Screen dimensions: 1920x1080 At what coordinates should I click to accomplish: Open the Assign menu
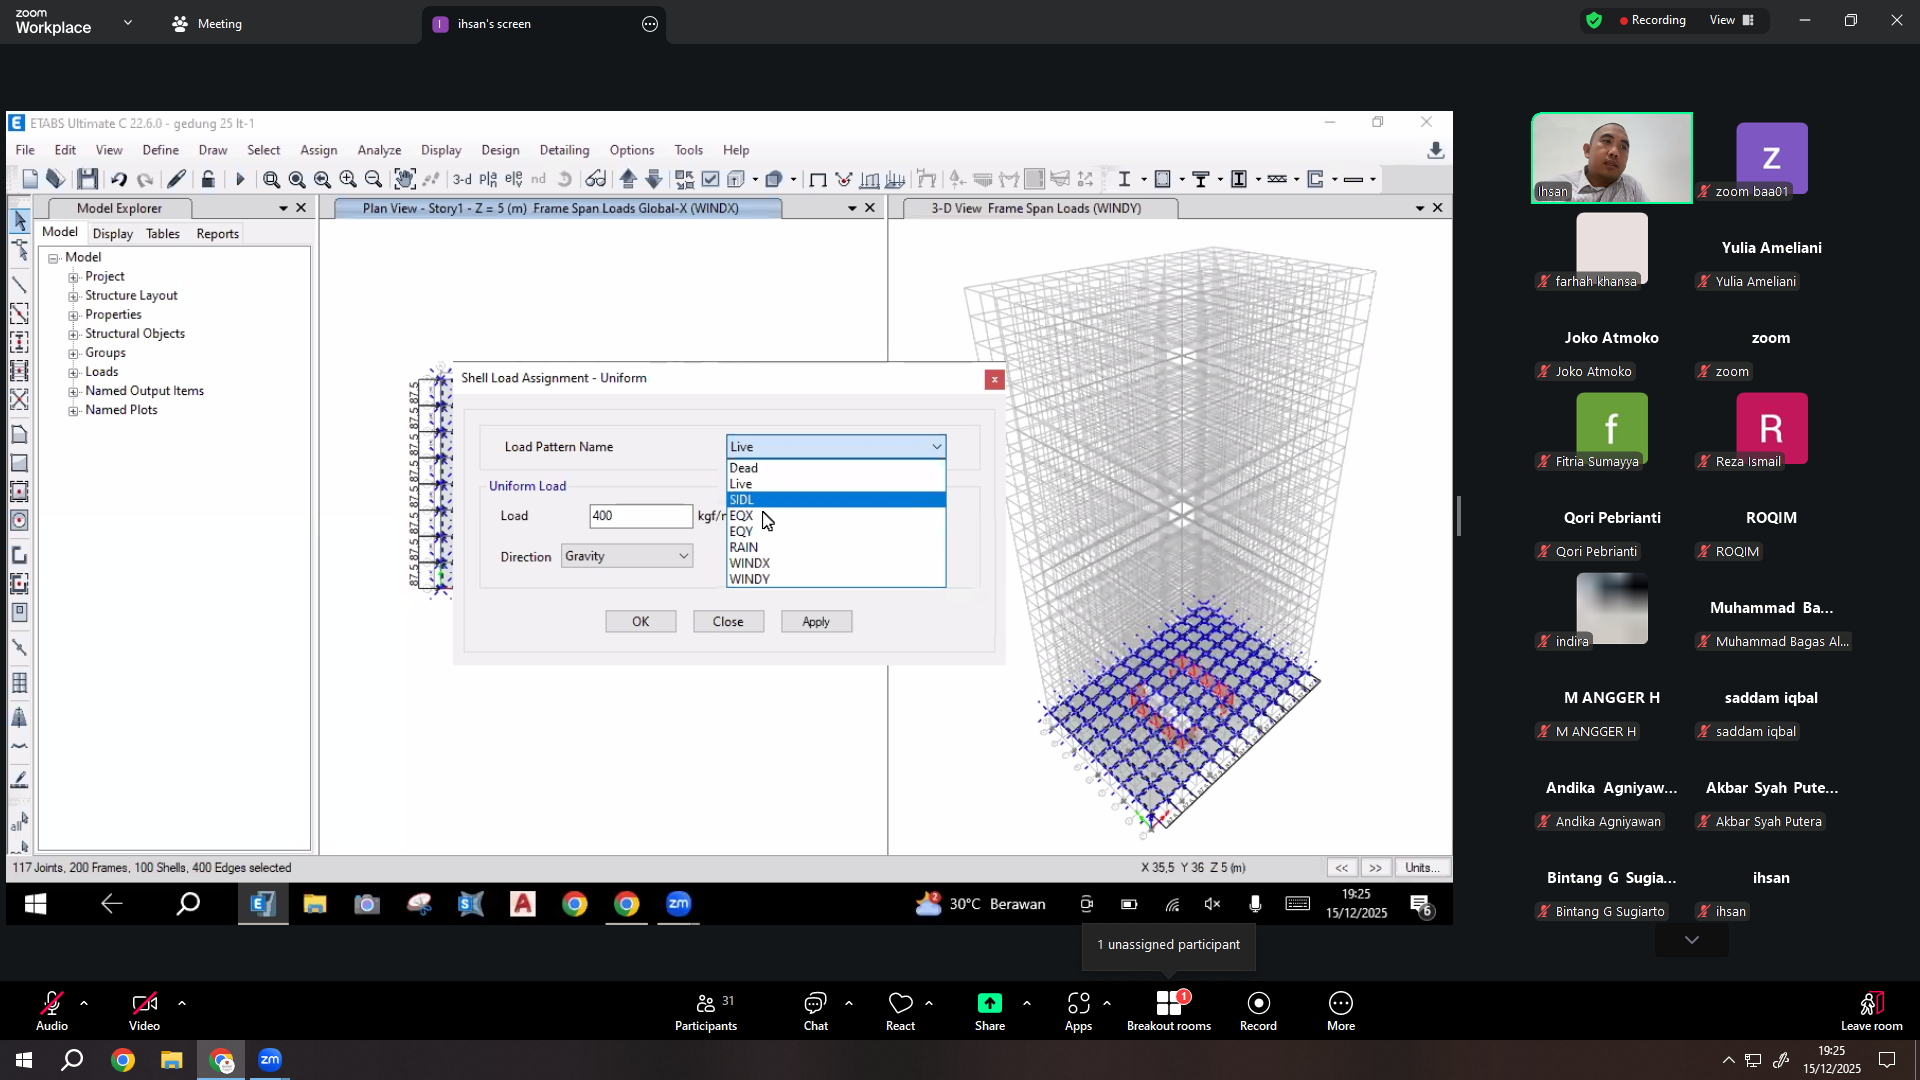318,150
